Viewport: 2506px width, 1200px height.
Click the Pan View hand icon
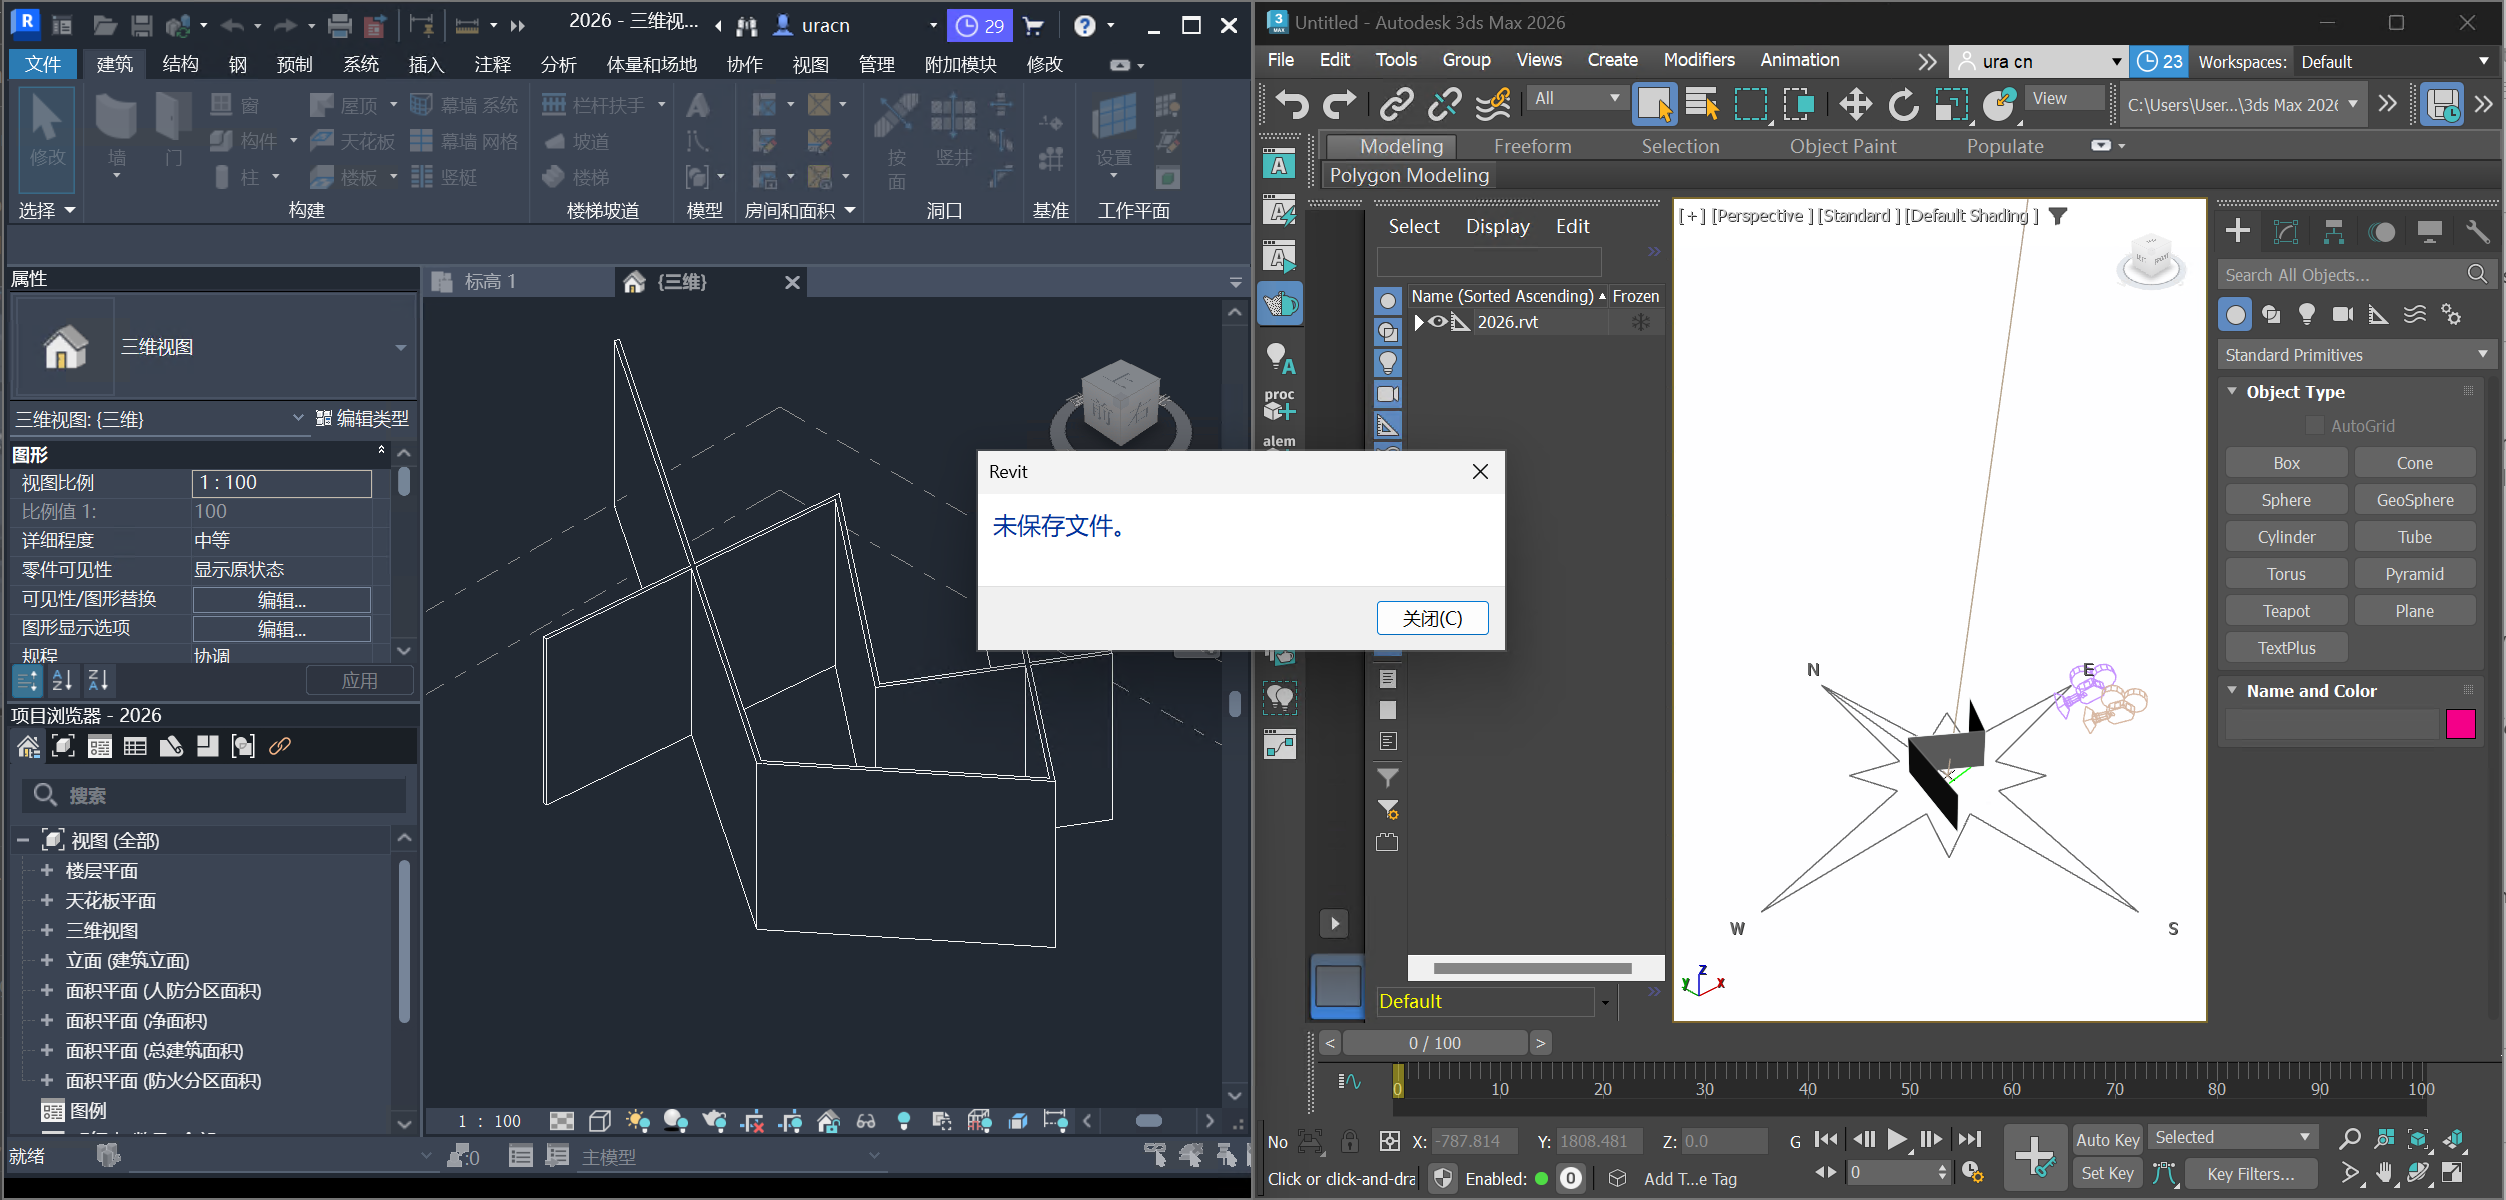point(2384,1172)
